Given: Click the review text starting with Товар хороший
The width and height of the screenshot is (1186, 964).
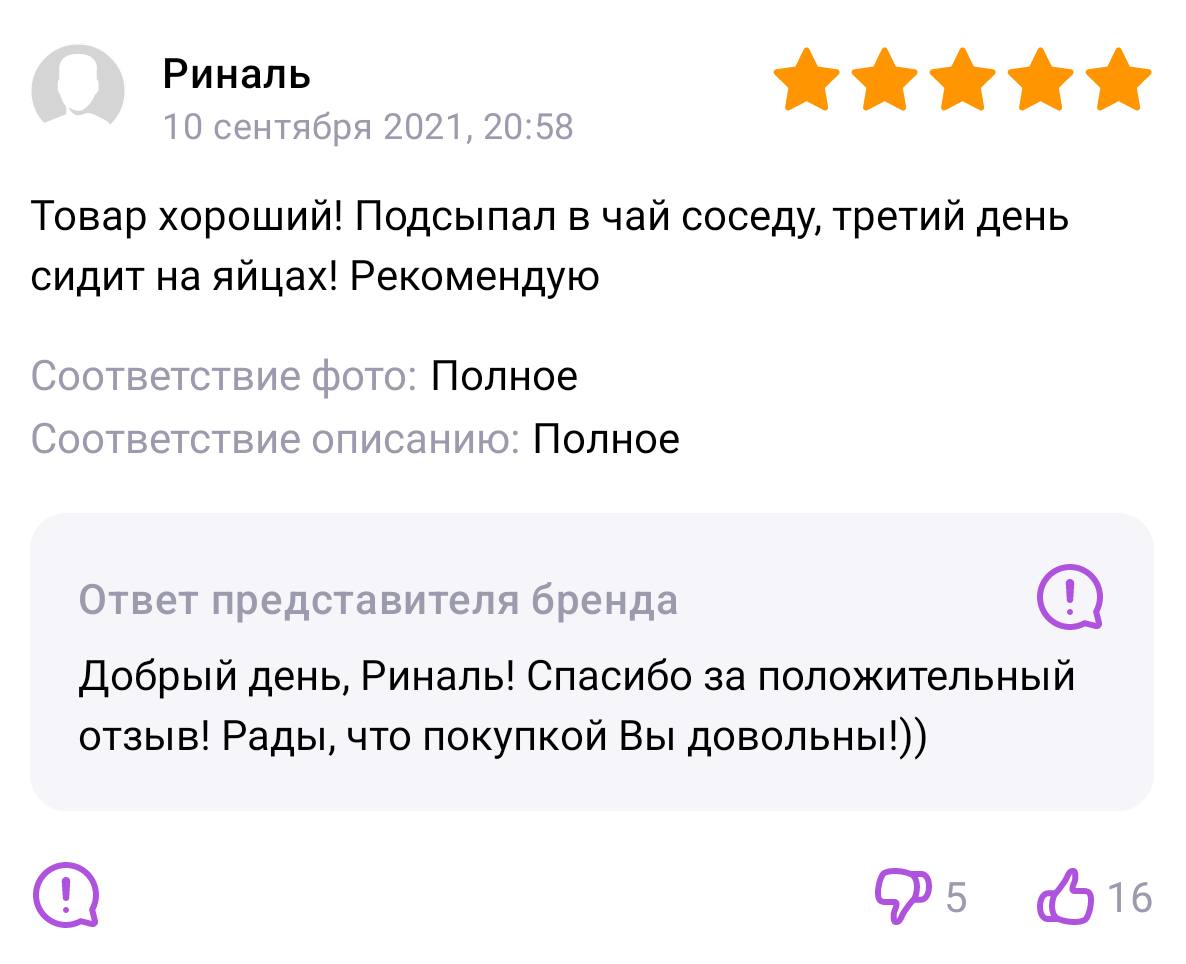Looking at the screenshot, I should tap(549, 245).
